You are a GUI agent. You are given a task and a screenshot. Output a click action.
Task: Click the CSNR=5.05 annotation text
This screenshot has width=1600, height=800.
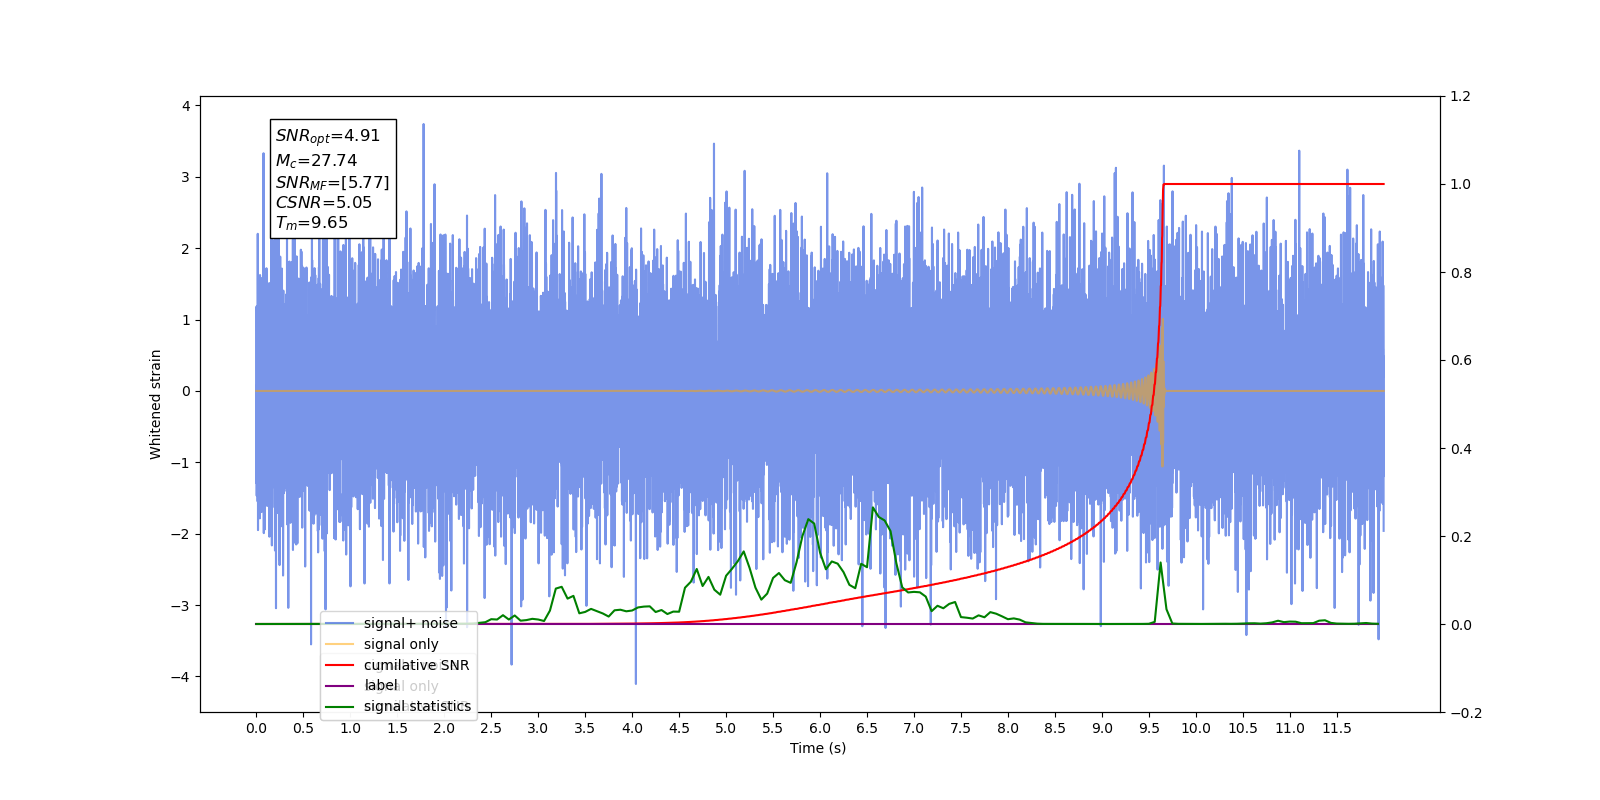[x=324, y=202]
